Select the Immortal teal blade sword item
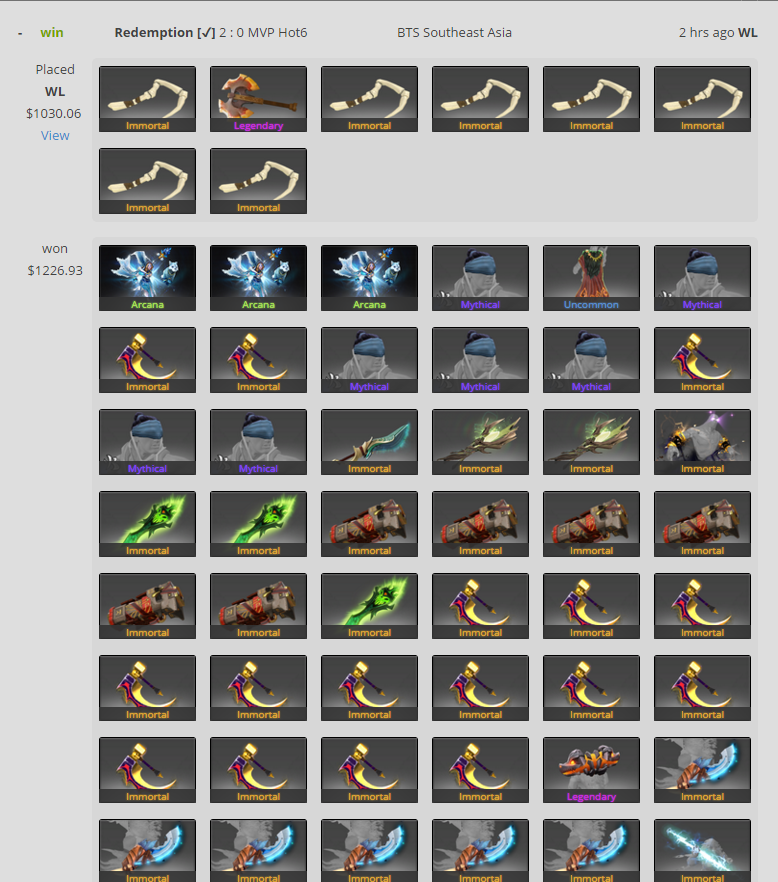 coord(370,442)
